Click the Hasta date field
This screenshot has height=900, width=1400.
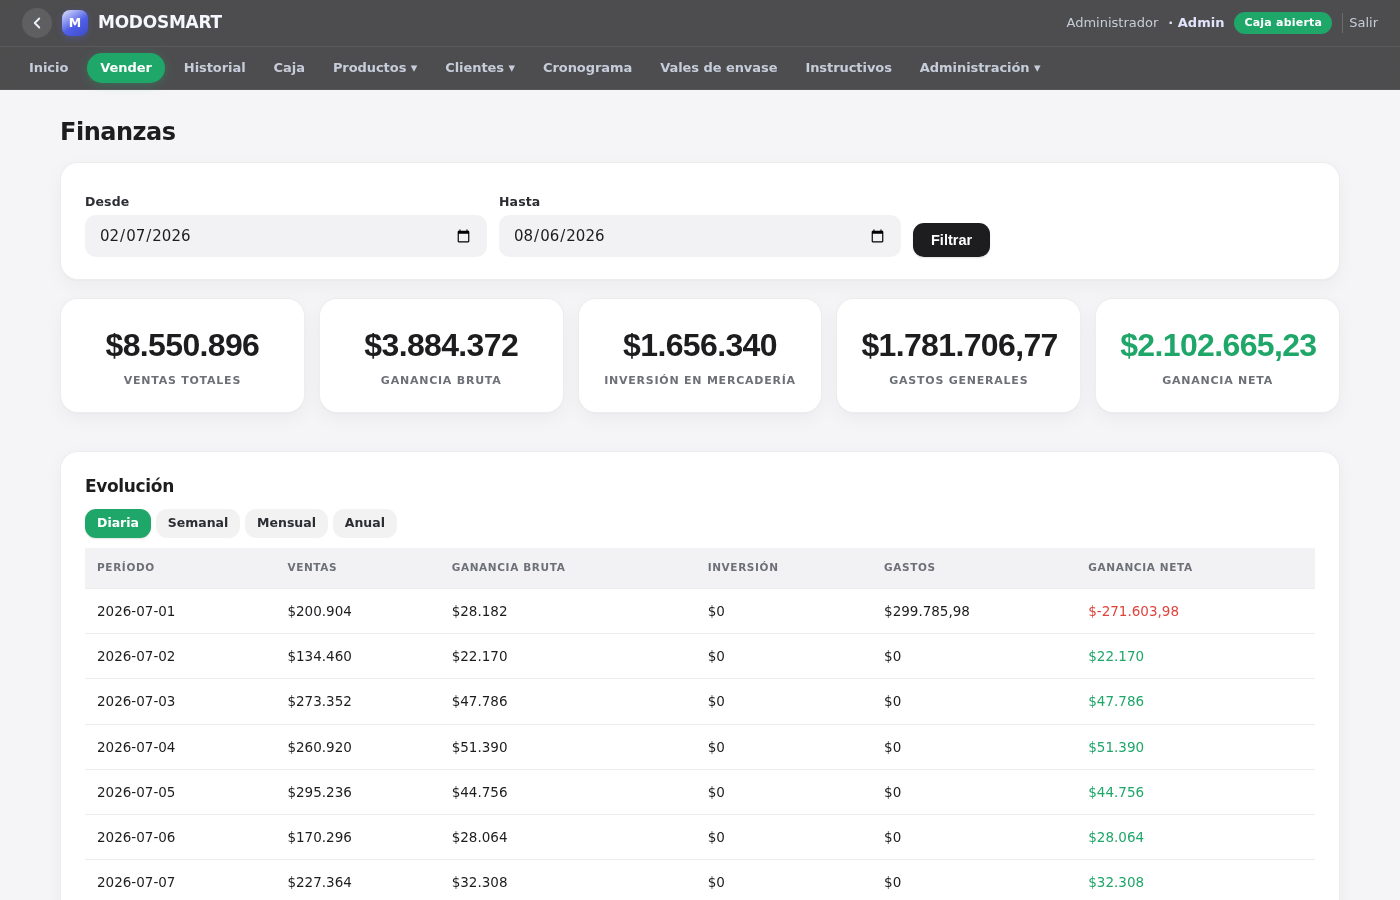point(700,236)
